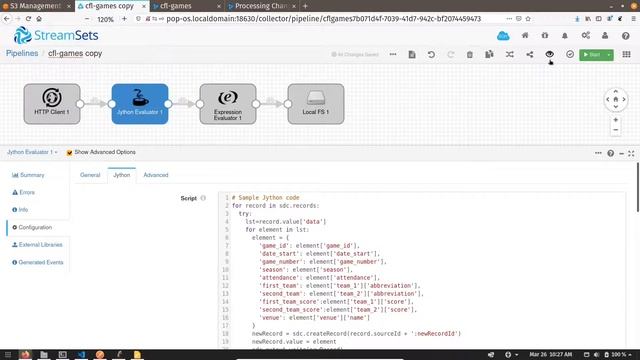Start the pipeline
The height and width of the screenshot is (360, 640).
coord(592,54)
